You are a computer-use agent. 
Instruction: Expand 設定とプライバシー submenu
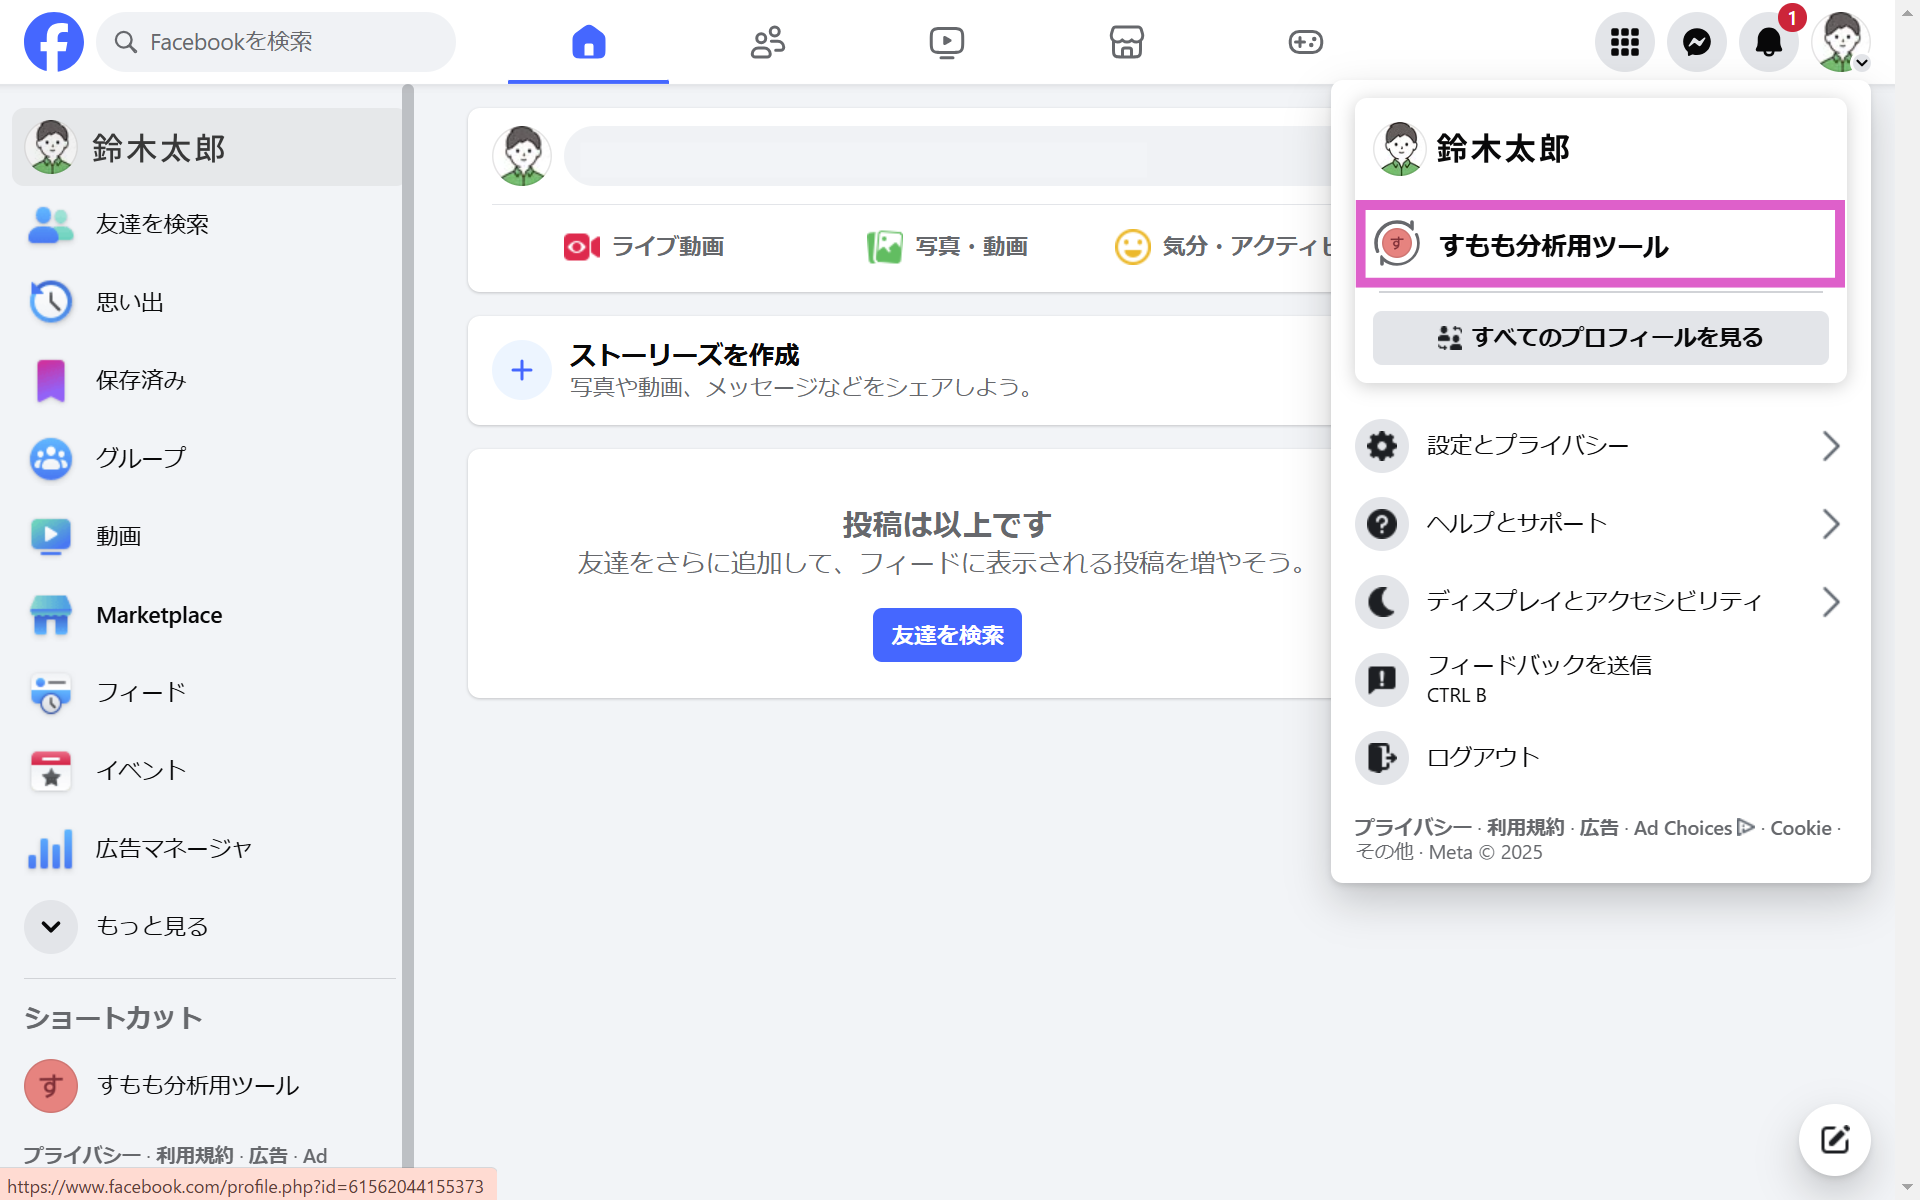coord(1598,445)
